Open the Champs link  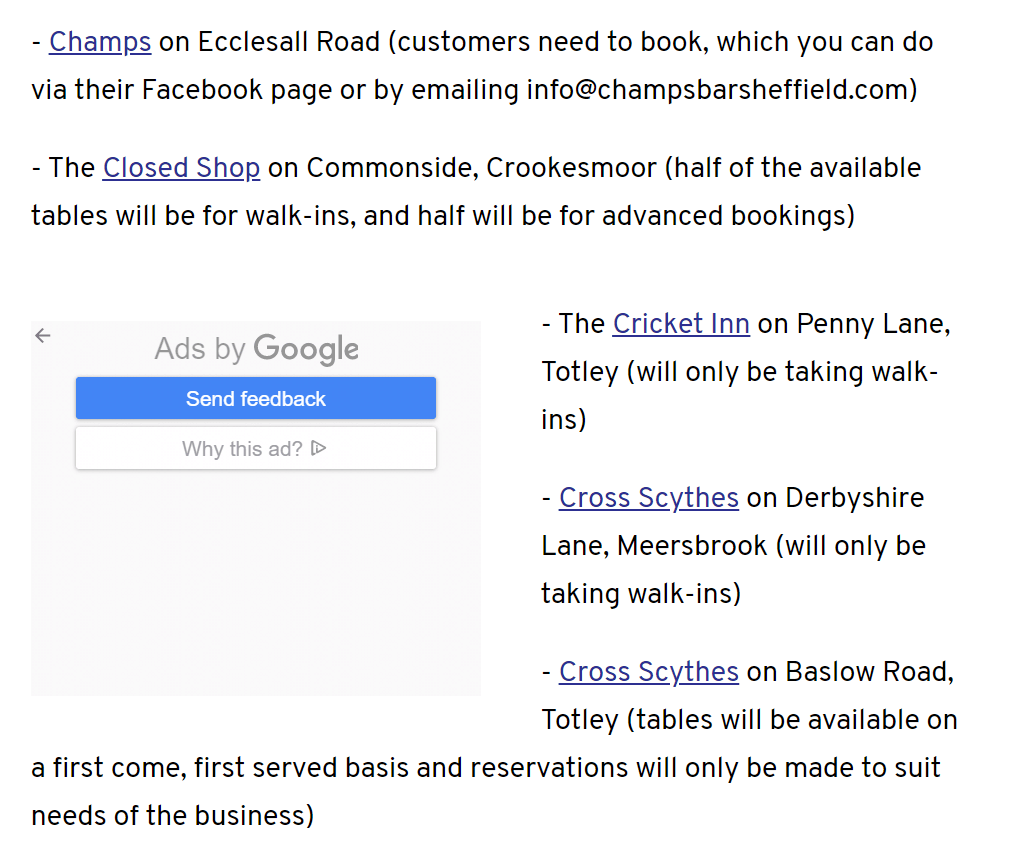(x=100, y=42)
